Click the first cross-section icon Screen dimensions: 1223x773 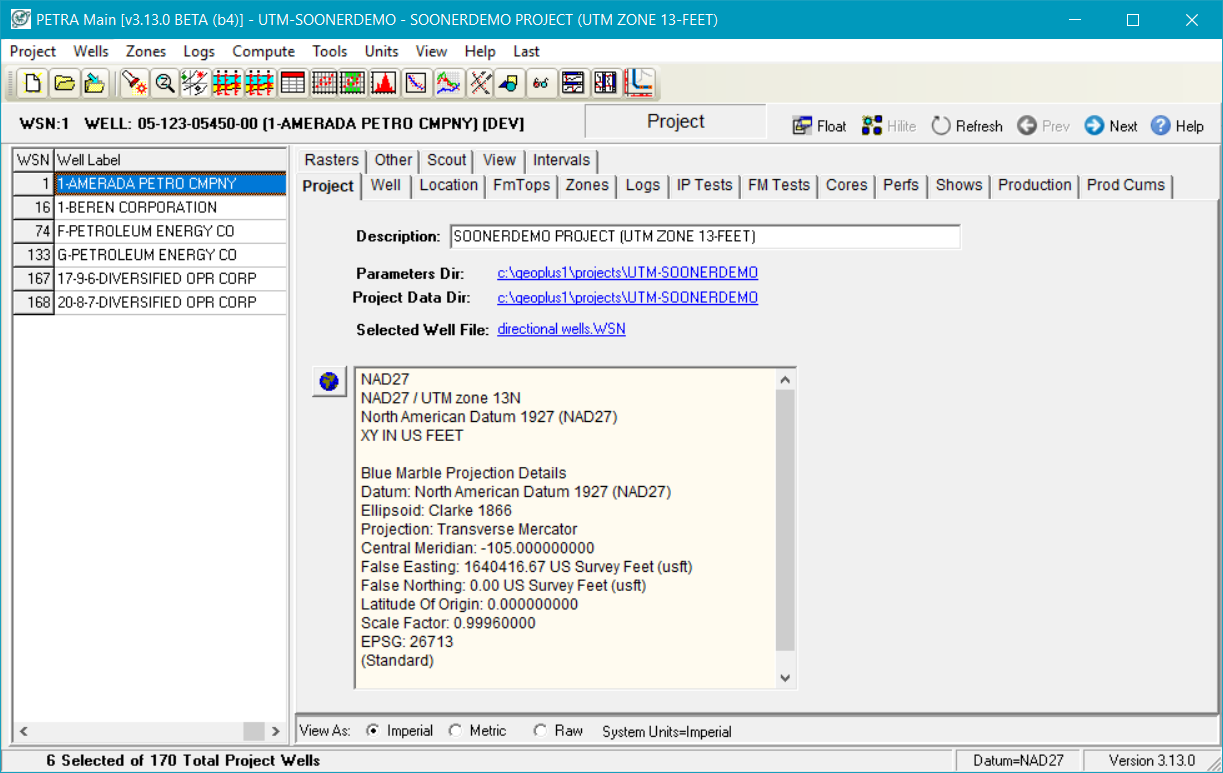(x=227, y=83)
